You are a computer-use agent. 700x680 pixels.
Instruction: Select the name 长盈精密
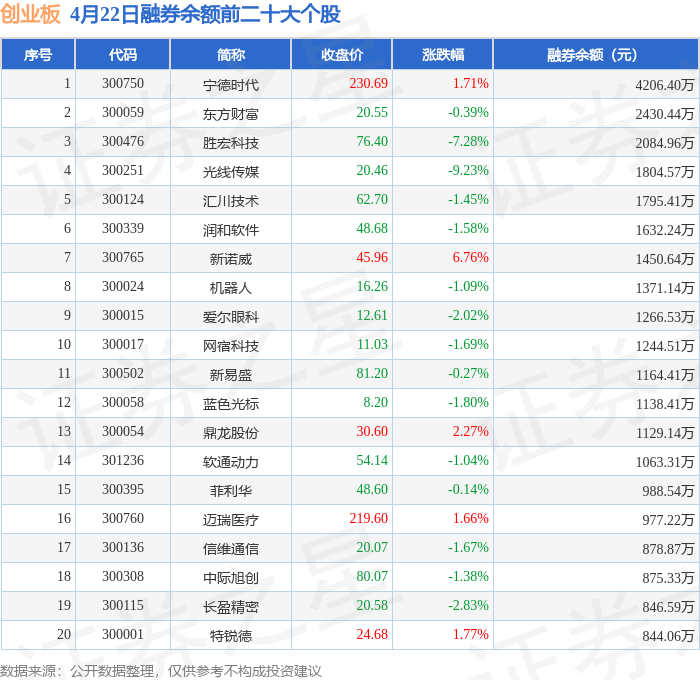tap(231, 607)
